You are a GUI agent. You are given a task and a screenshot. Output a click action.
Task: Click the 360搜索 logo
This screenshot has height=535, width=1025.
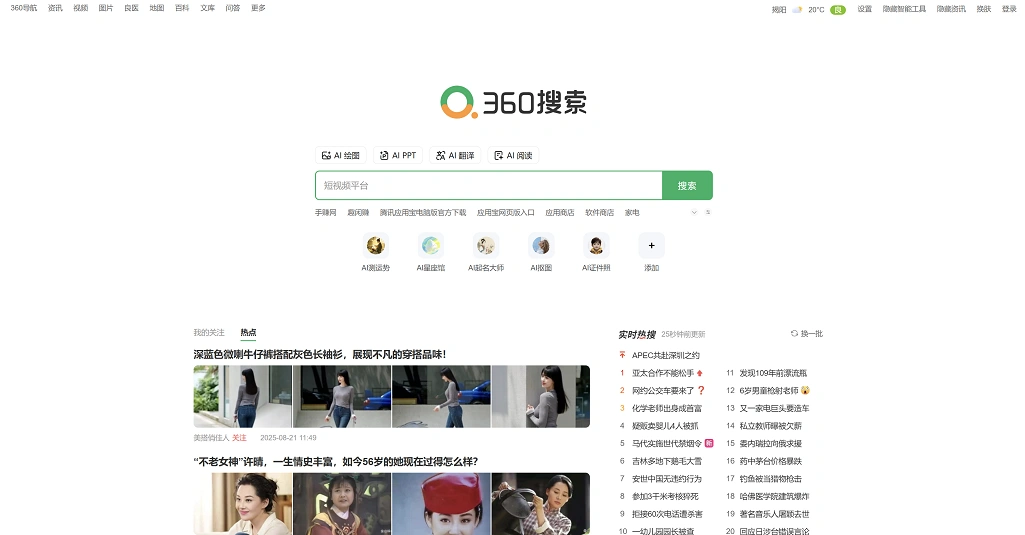click(513, 102)
